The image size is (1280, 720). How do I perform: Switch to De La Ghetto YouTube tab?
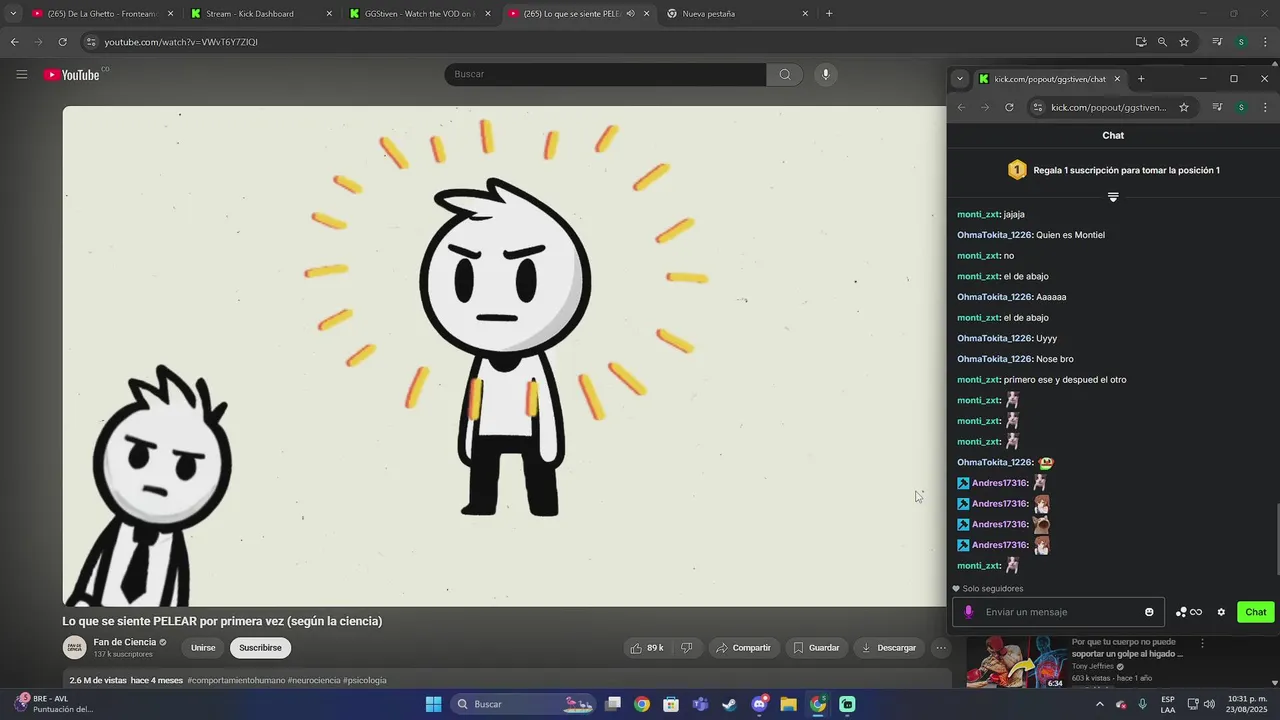(x=101, y=14)
